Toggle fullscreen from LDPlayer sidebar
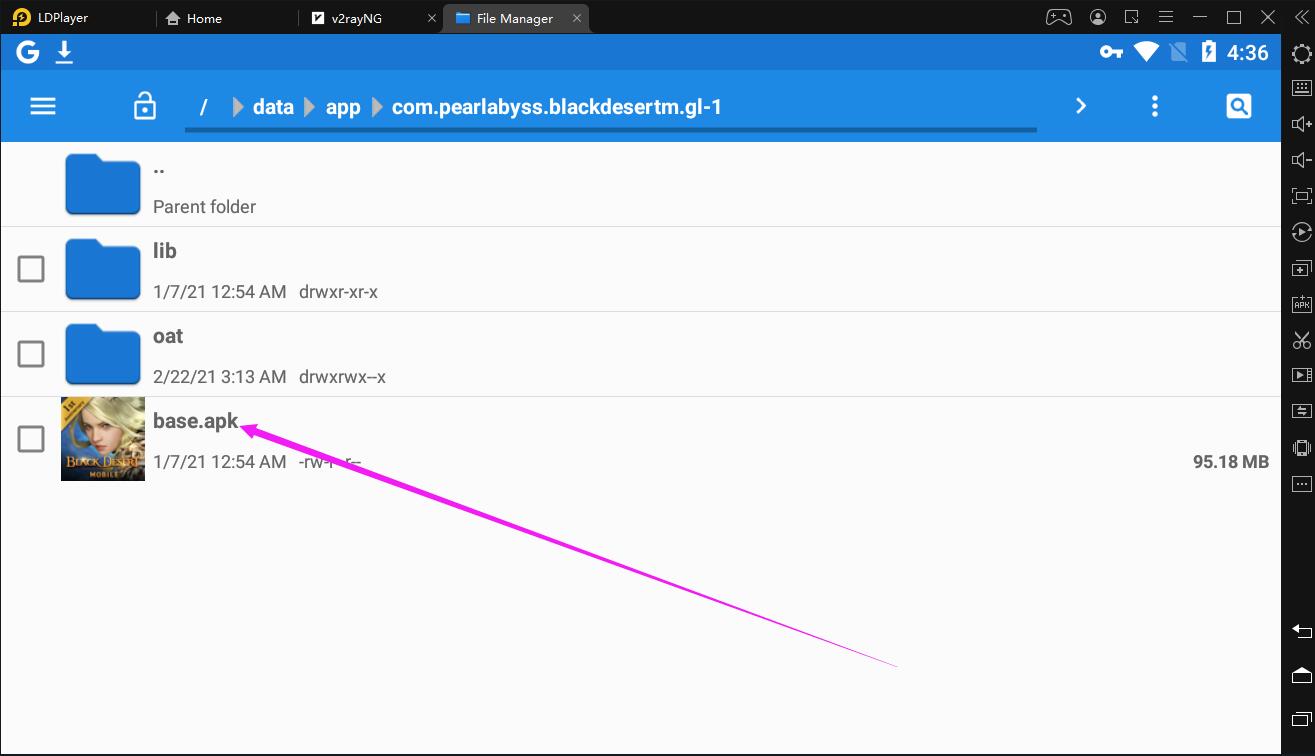 coord(1301,196)
